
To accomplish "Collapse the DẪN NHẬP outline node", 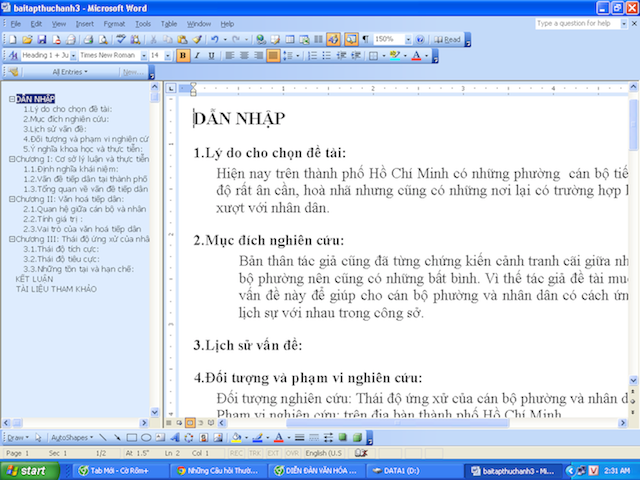I will [x=12, y=99].
